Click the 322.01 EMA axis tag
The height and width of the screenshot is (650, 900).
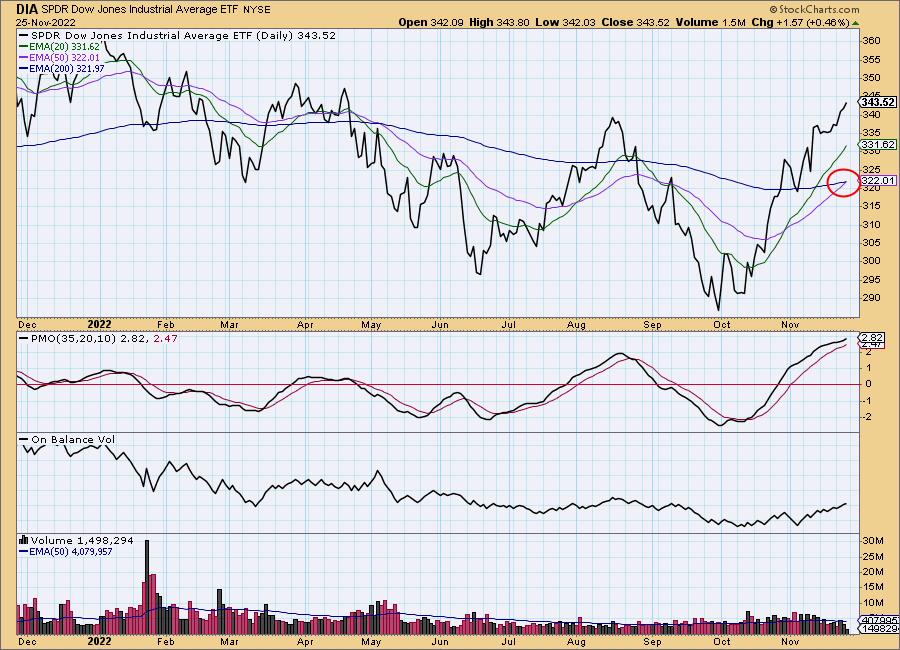(x=878, y=180)
